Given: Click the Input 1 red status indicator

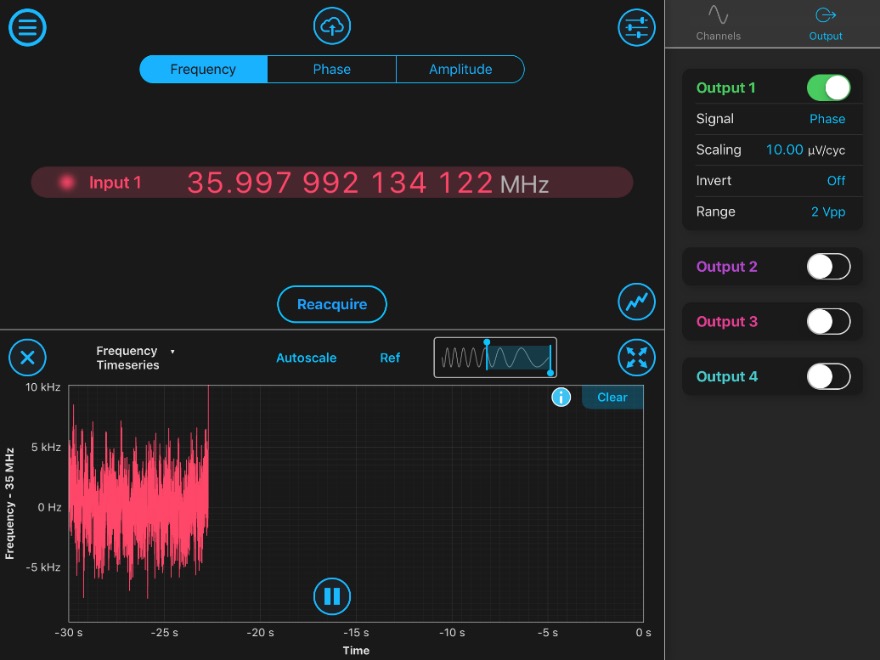Looking at the screenshot, I should pyautogui.click(x=67, y=182).
